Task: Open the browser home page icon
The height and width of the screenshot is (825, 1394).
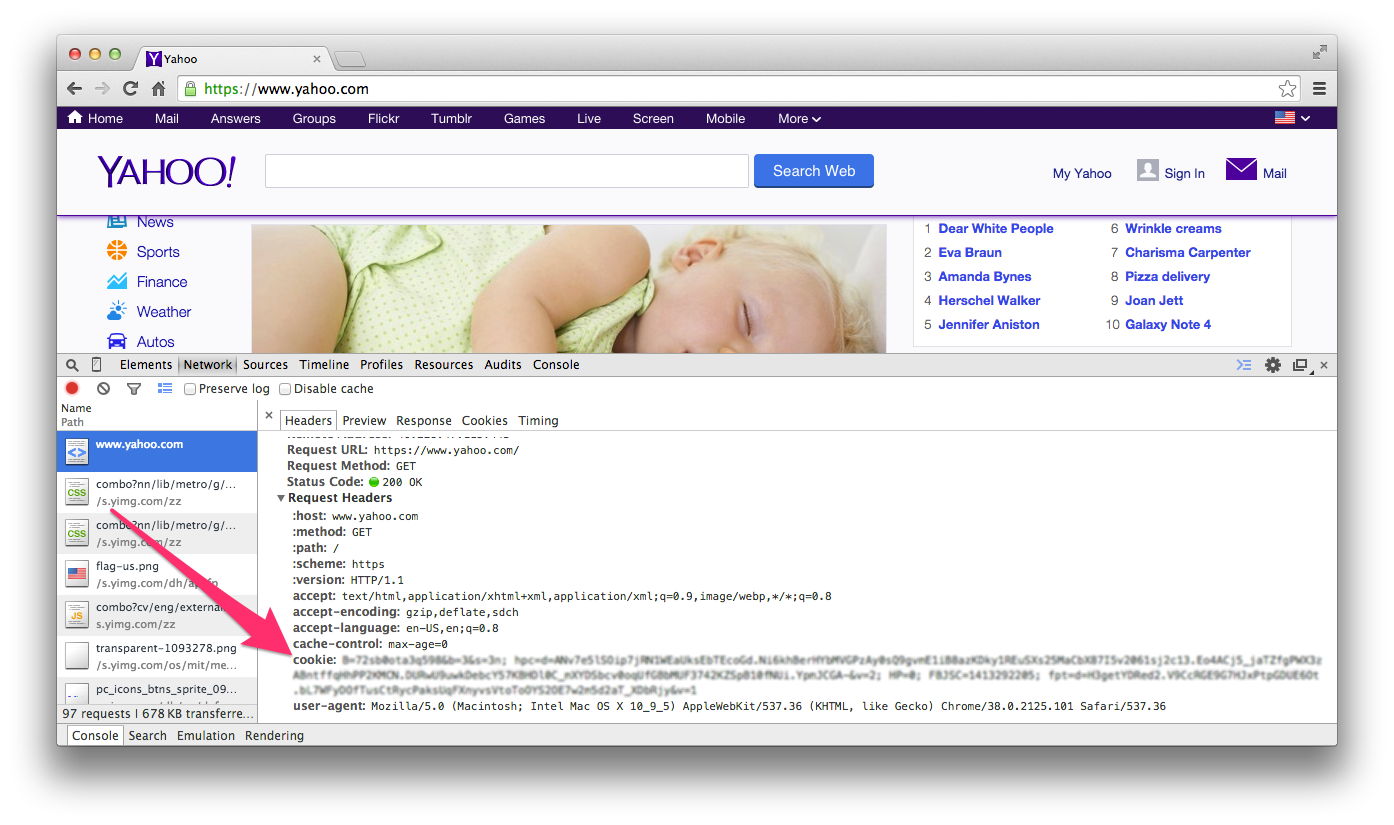Action: pyautogui.click(x=158, y=89)
